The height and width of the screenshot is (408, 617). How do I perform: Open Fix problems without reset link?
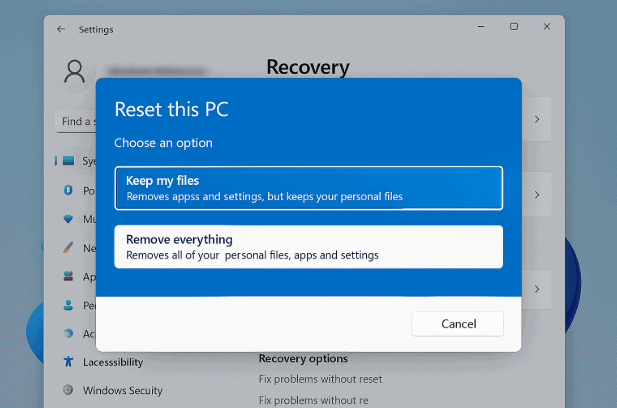(x=320, y=379)
